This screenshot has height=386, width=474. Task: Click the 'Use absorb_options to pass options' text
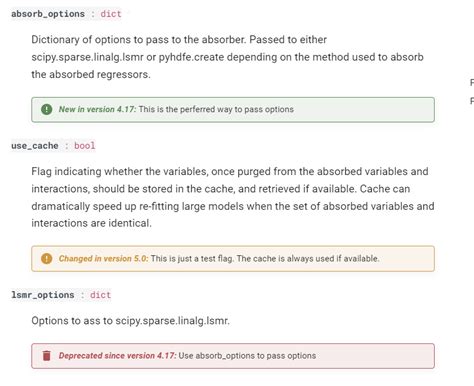point(247,356)
